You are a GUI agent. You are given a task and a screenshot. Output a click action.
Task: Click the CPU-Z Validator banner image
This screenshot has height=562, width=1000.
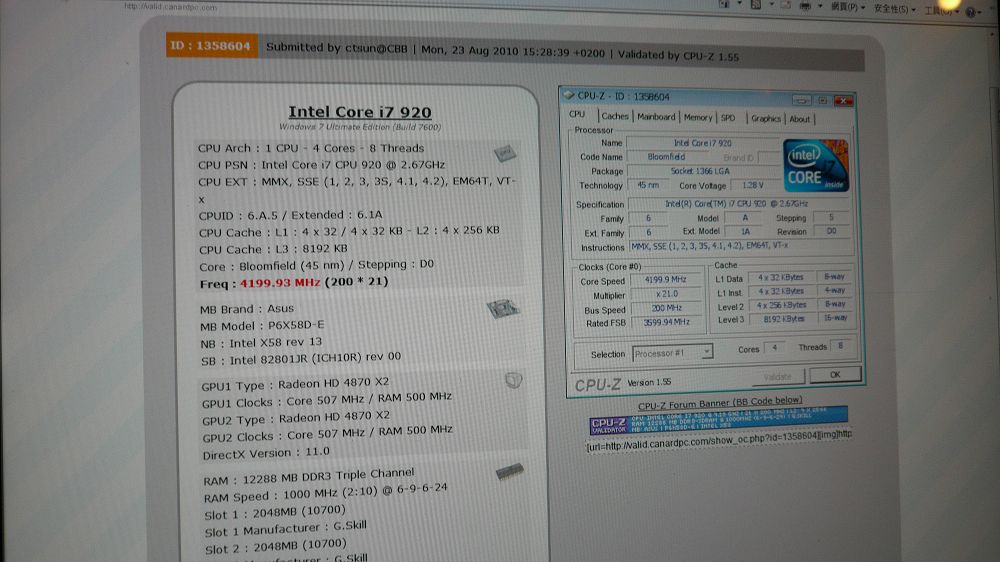pyautogui.click(x=718, y=420)
